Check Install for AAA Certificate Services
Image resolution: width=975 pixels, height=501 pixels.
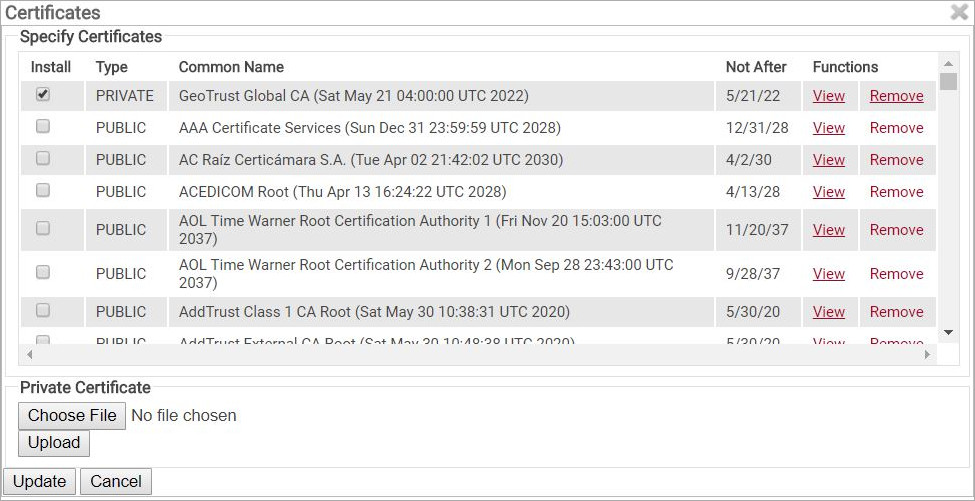(x=43, y=127)
